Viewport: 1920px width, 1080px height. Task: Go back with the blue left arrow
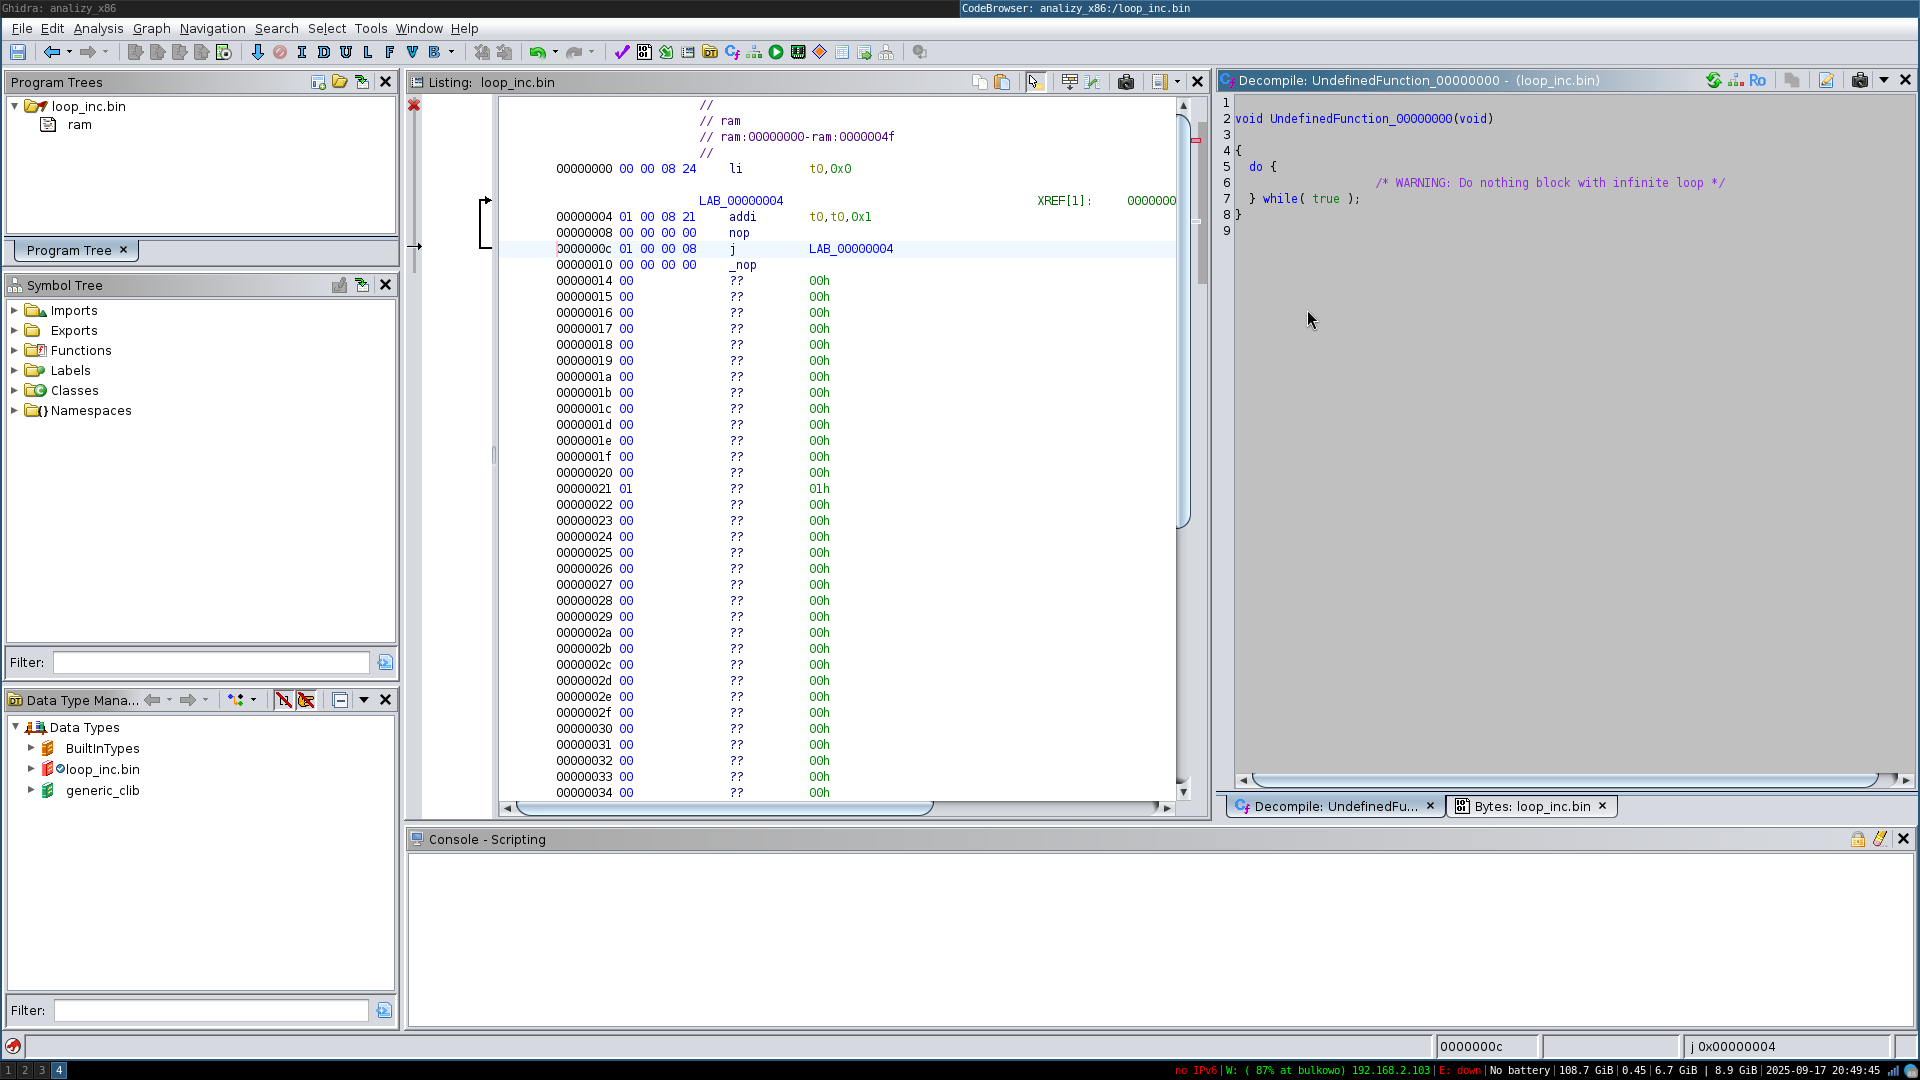tap(51, 52)
